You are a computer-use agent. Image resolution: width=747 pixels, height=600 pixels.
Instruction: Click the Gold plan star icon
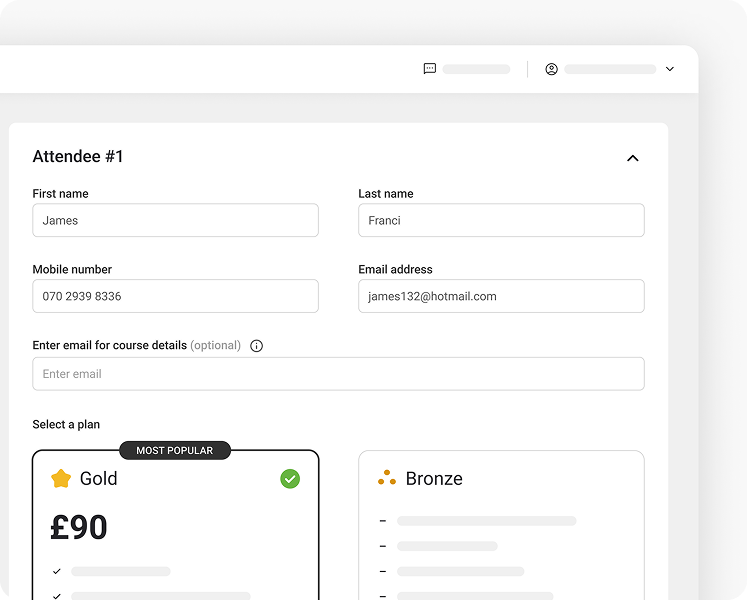tap(61, 479)
